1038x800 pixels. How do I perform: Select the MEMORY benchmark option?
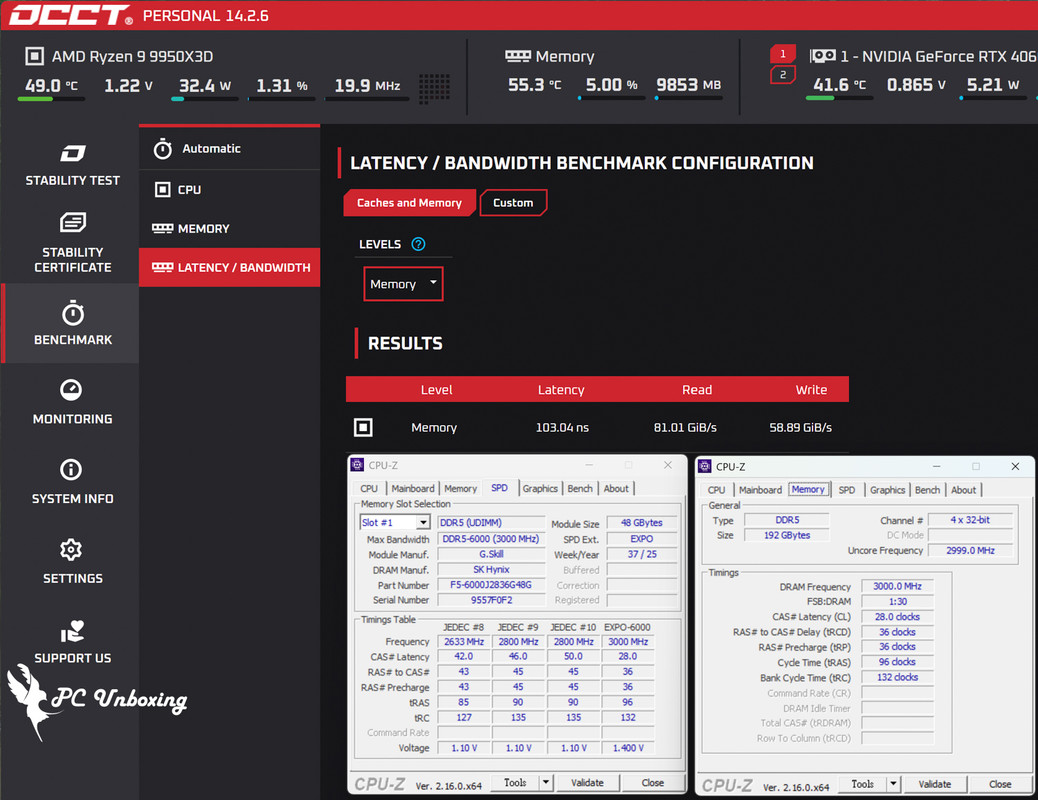pos(230,228)
